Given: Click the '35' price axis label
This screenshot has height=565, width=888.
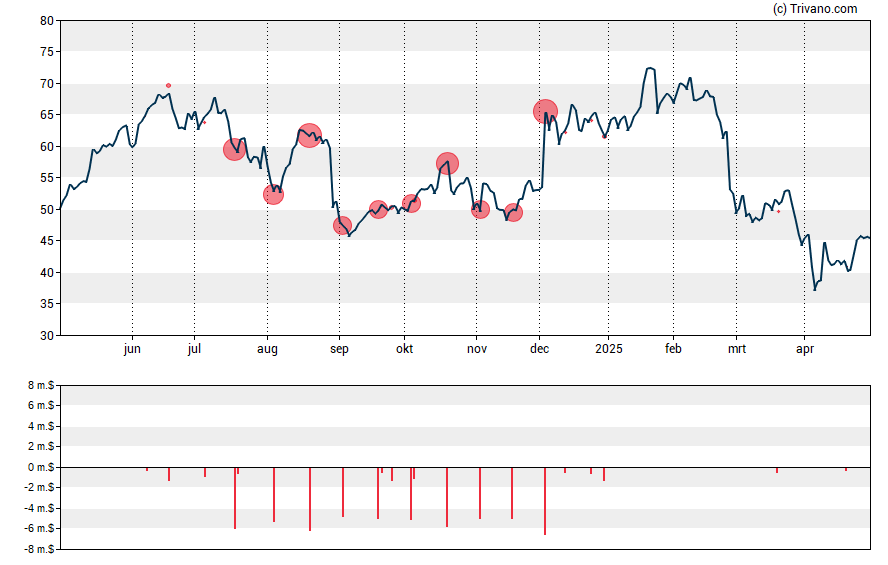Looking at the screenshot, I should click(47, 304).
